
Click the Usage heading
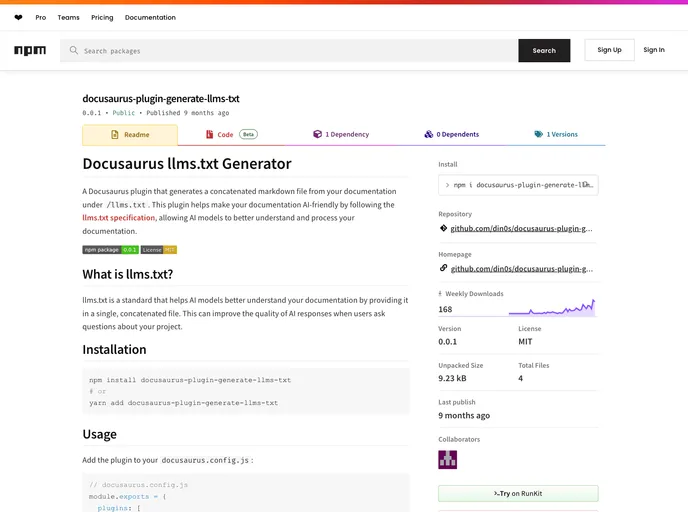click(x=100, y=434)
